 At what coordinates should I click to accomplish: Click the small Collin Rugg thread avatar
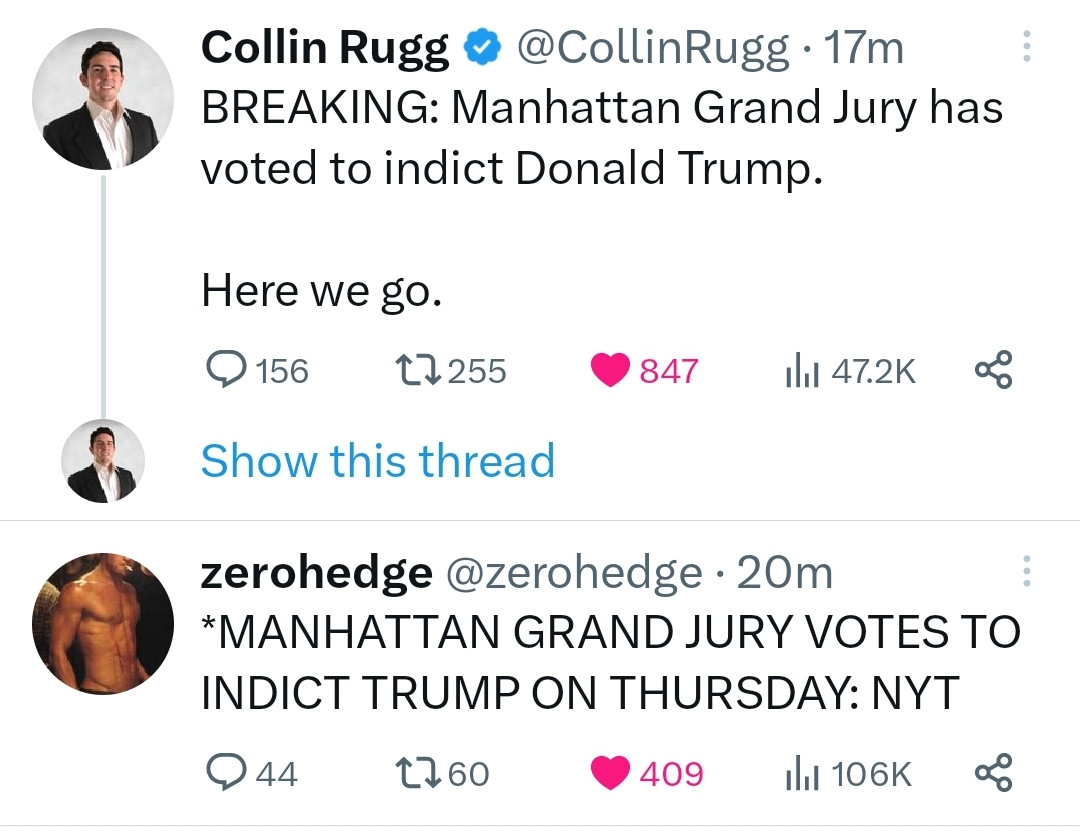coord(103,461)
